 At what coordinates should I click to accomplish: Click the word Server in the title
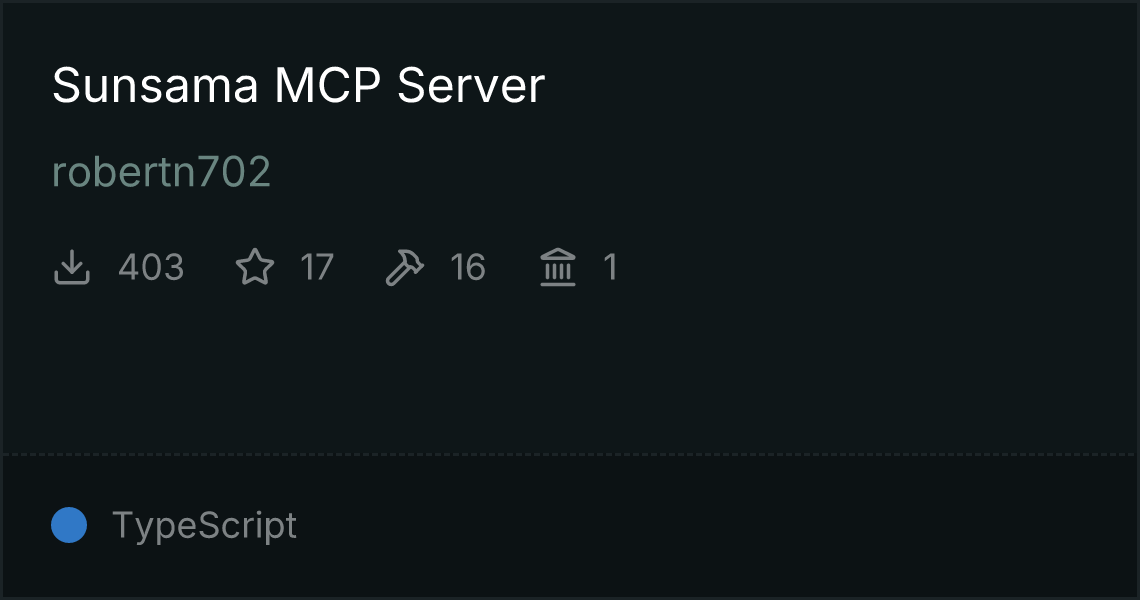pos(470,85)
